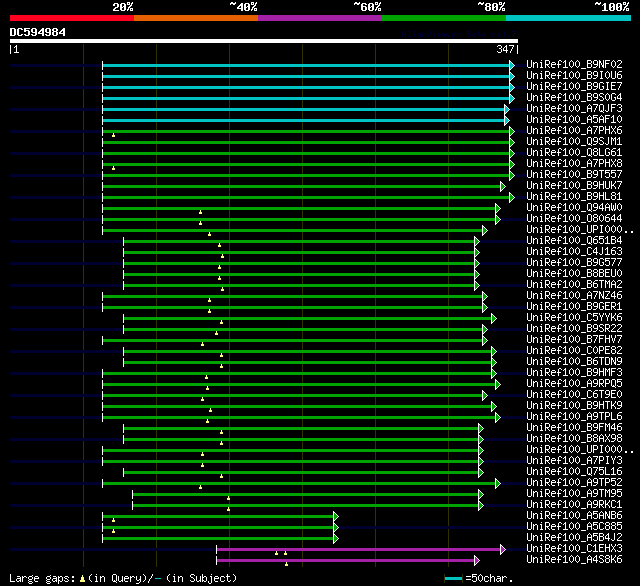Select the UniRef100_A9TP52 label
Image resolution: width=640 pixels, height=586 pixels.
[574, 483]
